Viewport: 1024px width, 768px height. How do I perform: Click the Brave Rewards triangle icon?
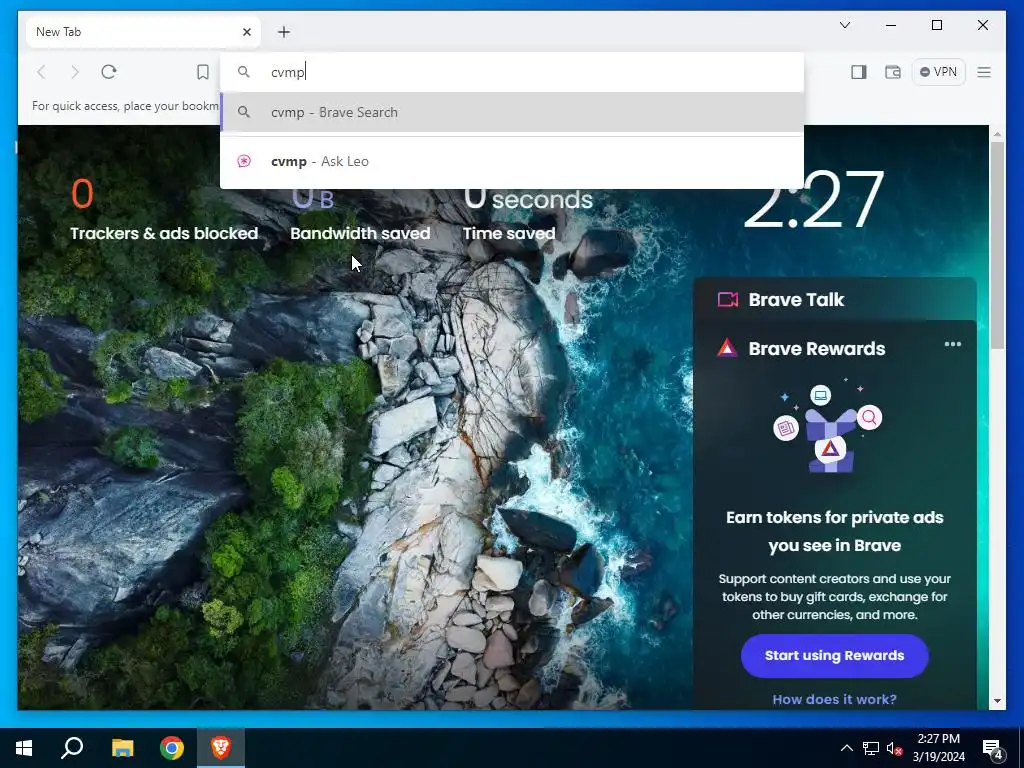[x=727, y=348]
